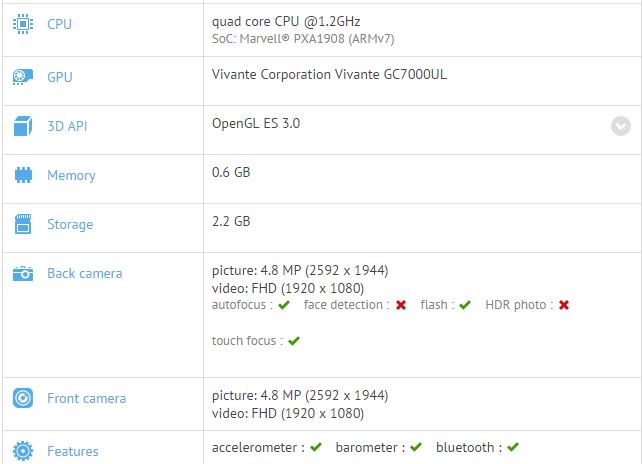The image size is (643, 464).
Task: Click the flash green checkmark
Action: (x=465, y=305)
